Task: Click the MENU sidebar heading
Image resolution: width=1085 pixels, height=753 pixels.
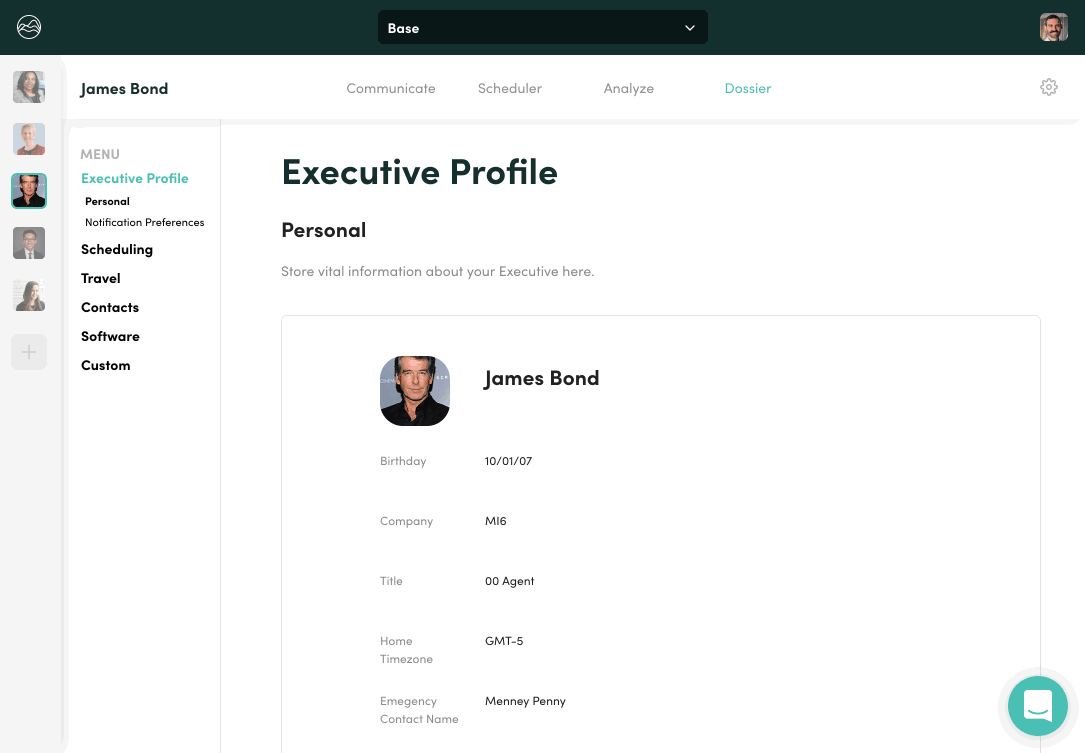Action: (x=100, y=154)
